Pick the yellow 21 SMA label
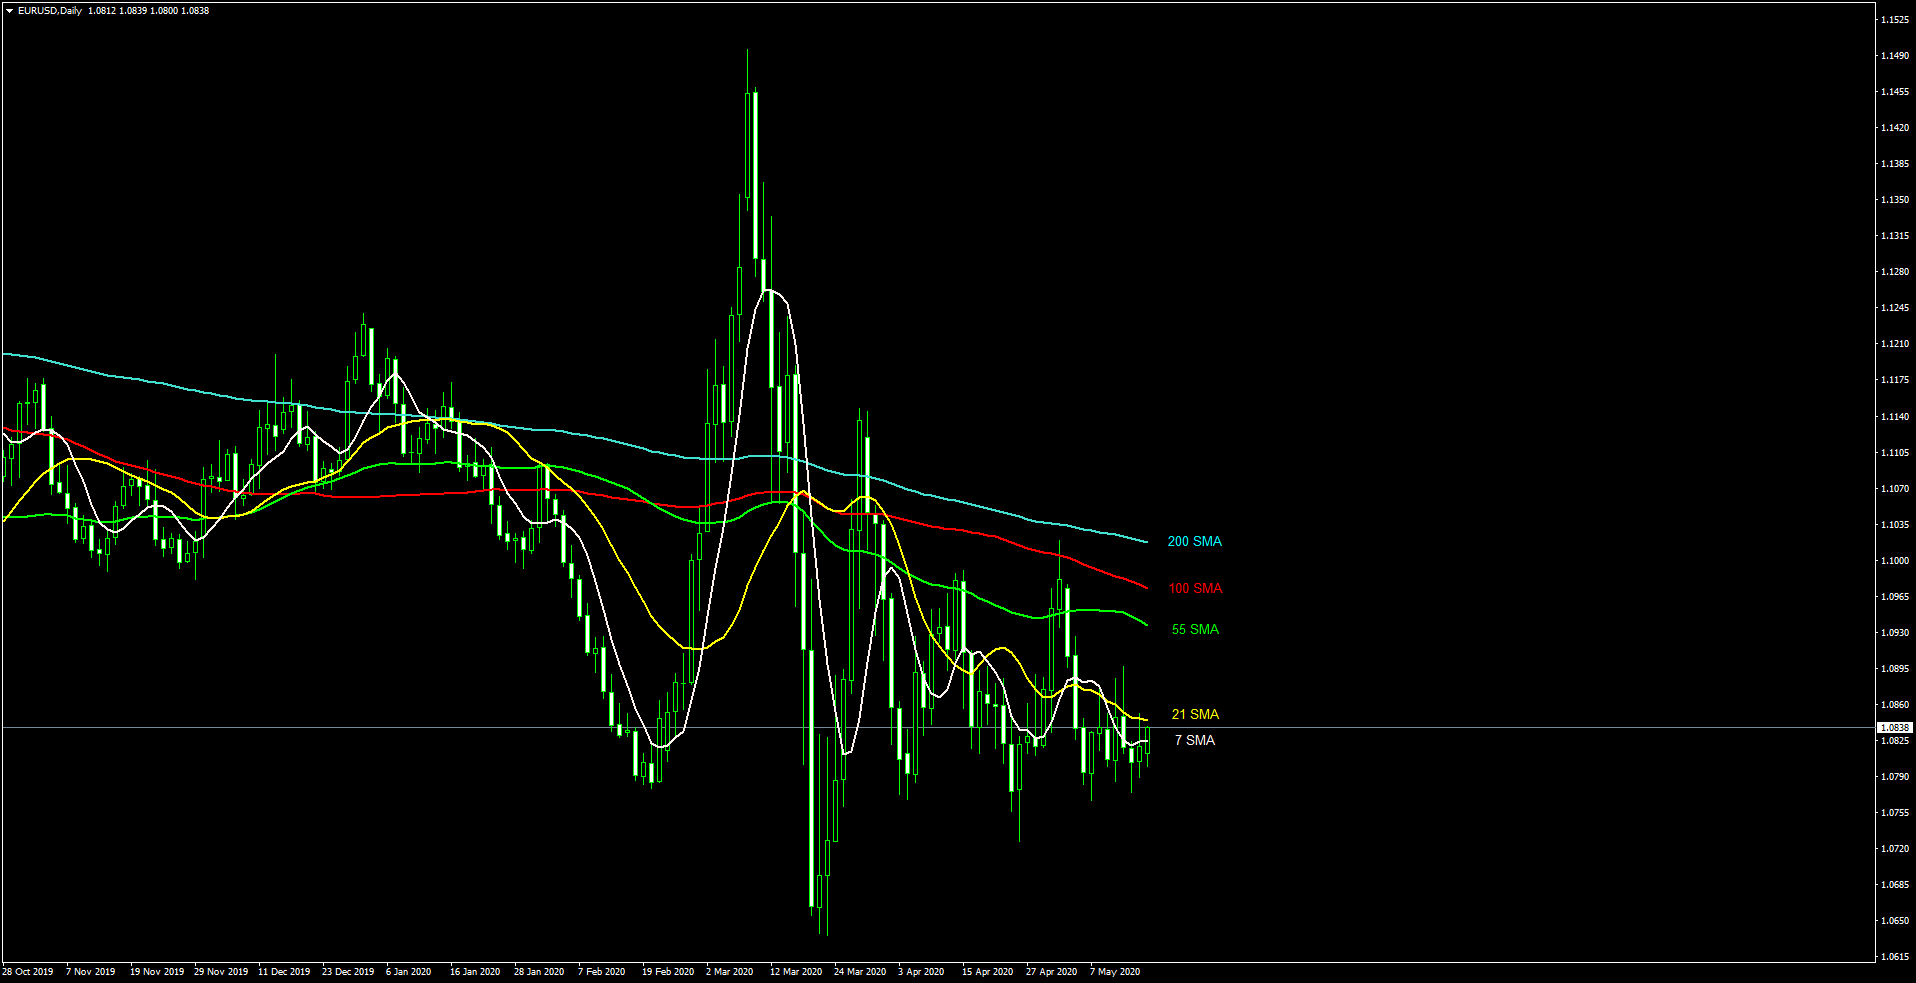This screenshot has width=1916, height=983. point(1195,714)
